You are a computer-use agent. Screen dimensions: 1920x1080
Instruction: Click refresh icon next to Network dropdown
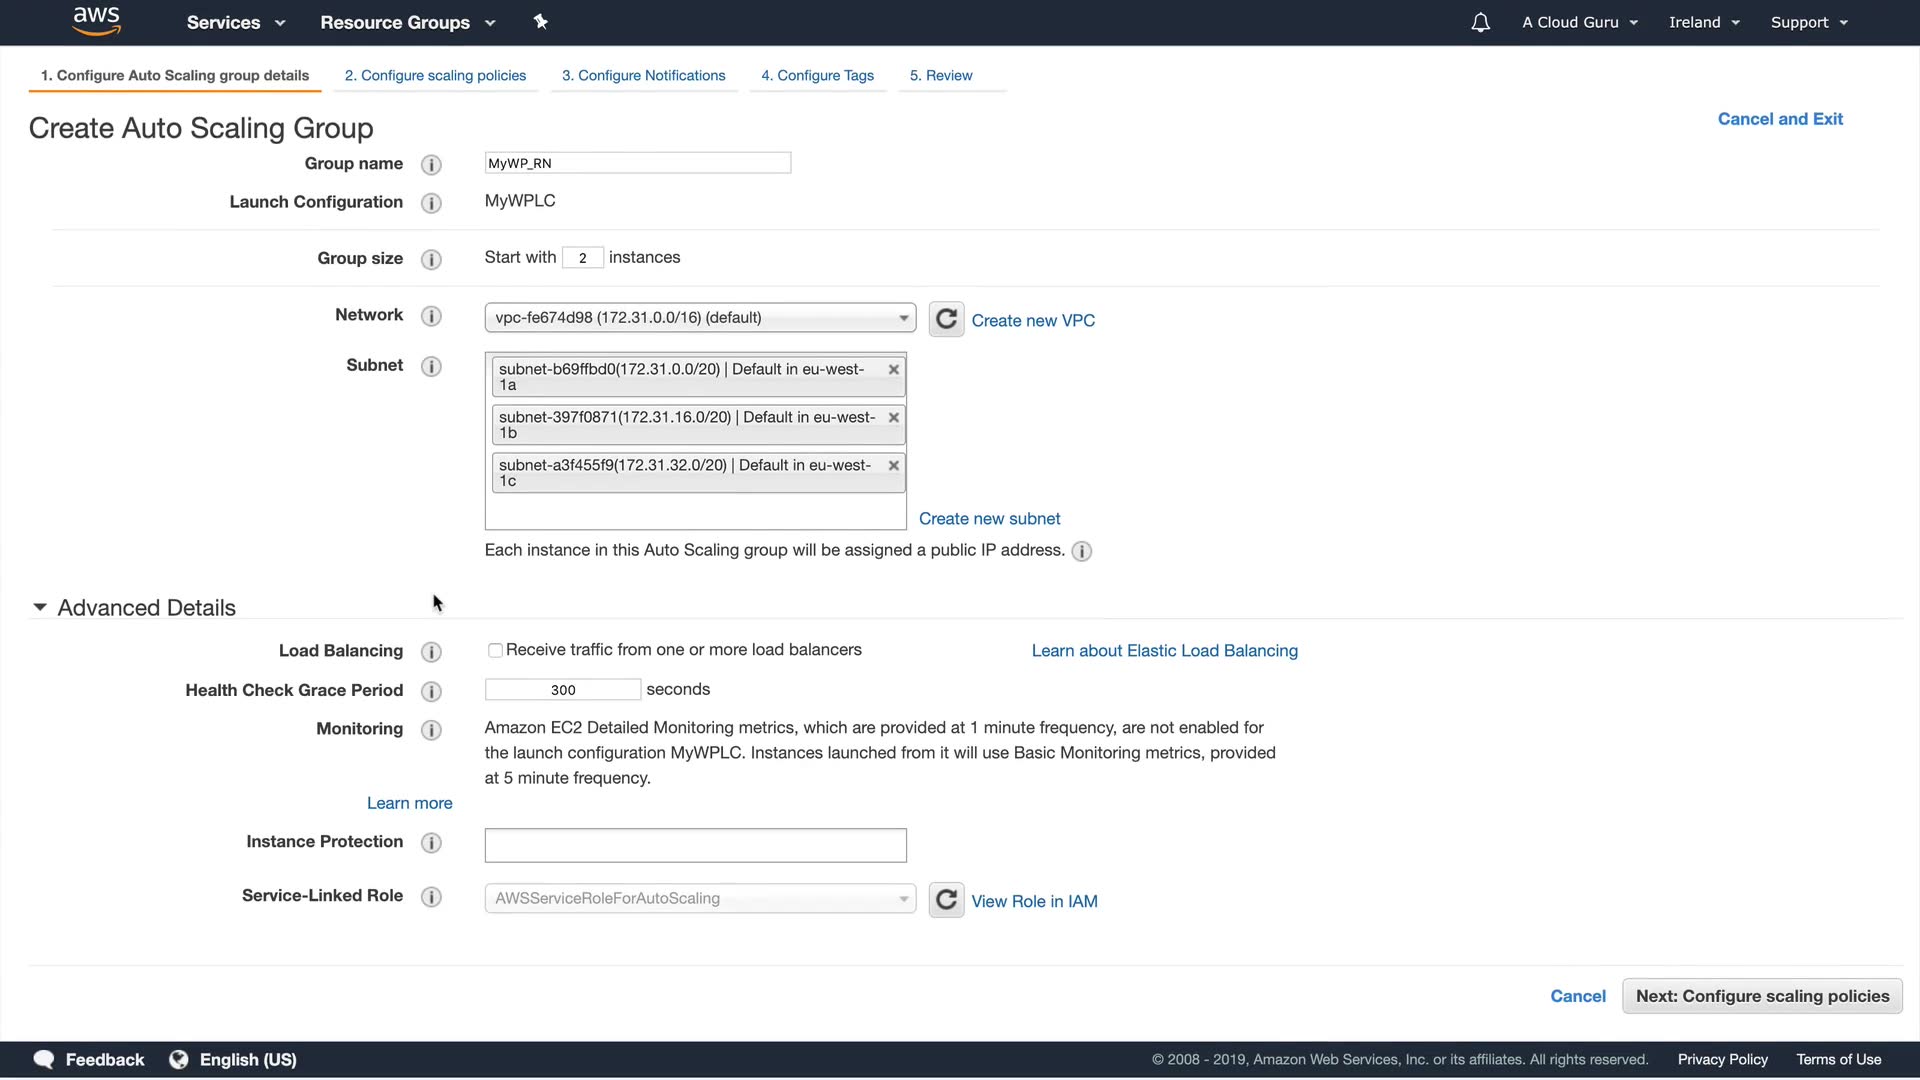click(946, 319)
